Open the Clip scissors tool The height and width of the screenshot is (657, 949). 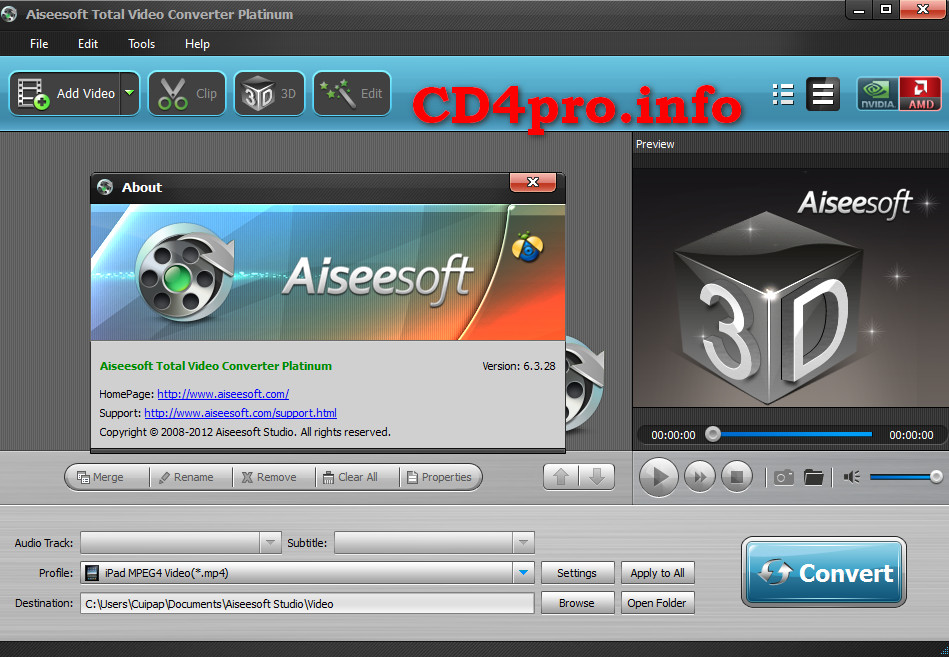click(187, 94)
